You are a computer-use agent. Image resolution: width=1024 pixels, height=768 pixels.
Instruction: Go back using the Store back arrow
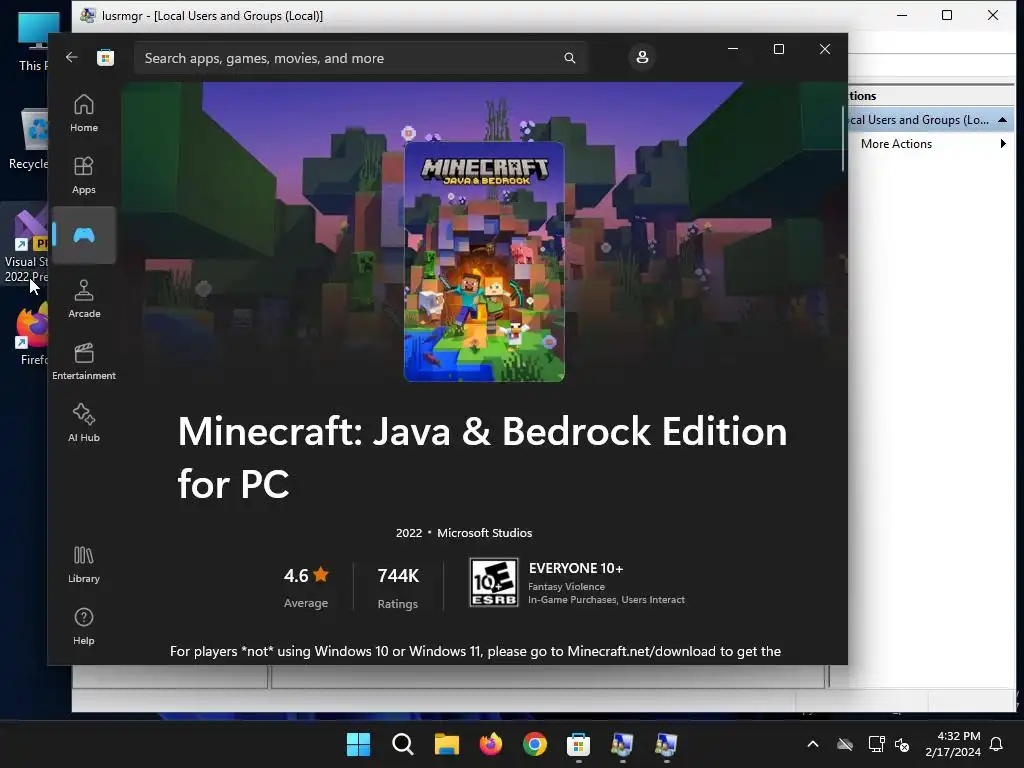coord(72,57)
